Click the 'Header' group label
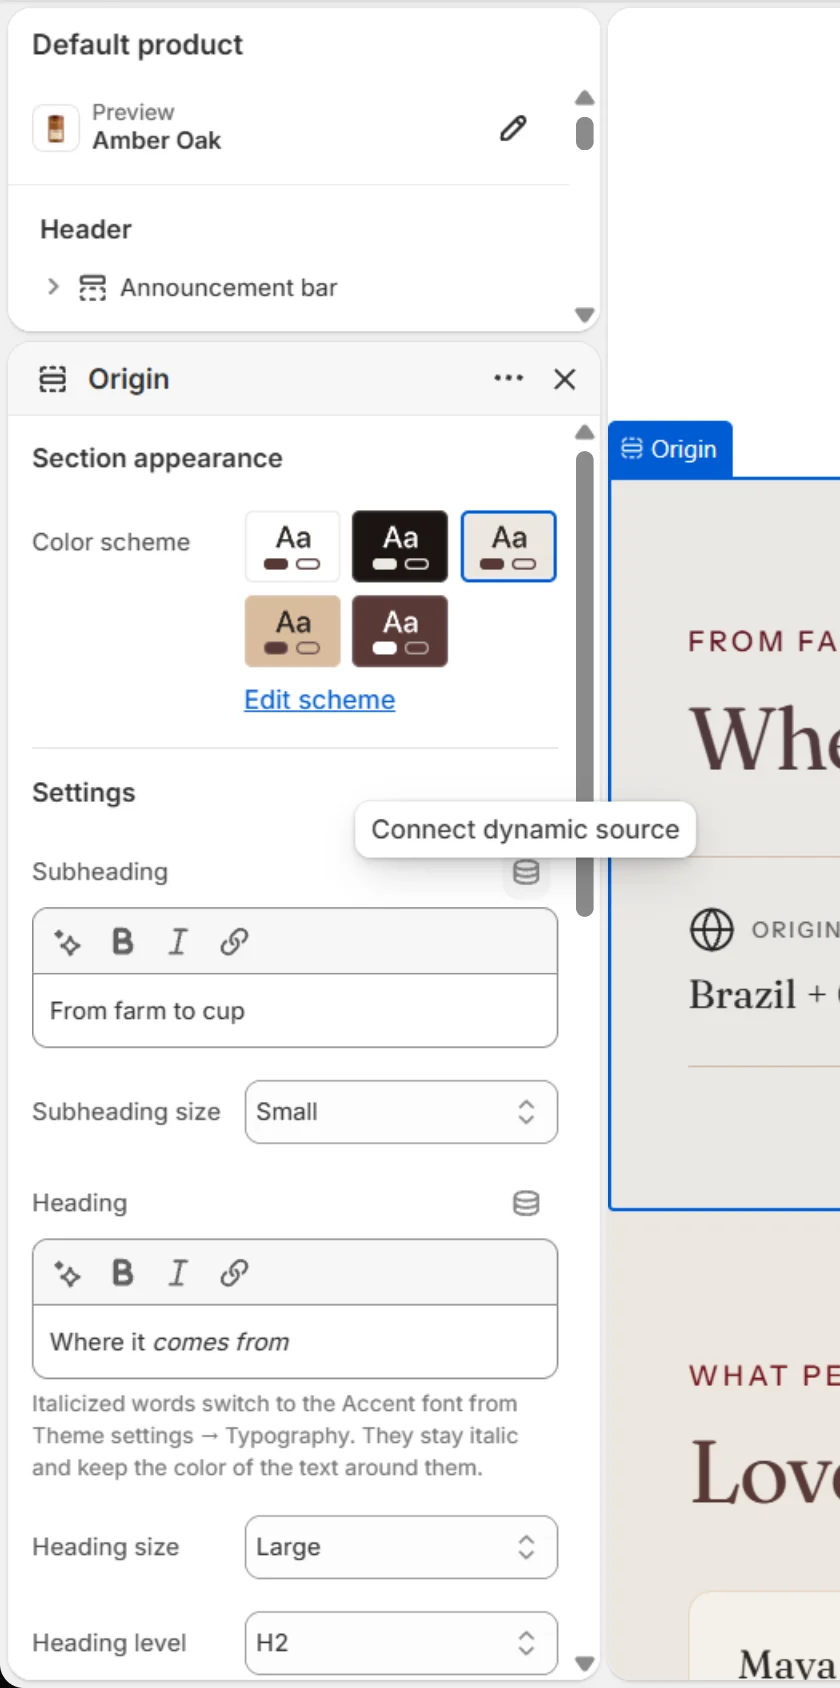840x1688 pixels. (86, 229)
